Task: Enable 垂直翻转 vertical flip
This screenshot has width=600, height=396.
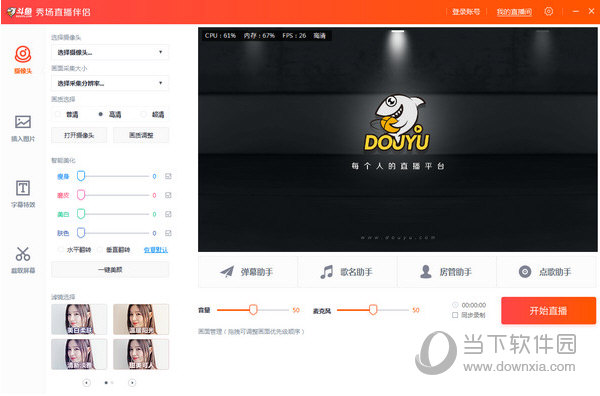Action: (114, 250)
